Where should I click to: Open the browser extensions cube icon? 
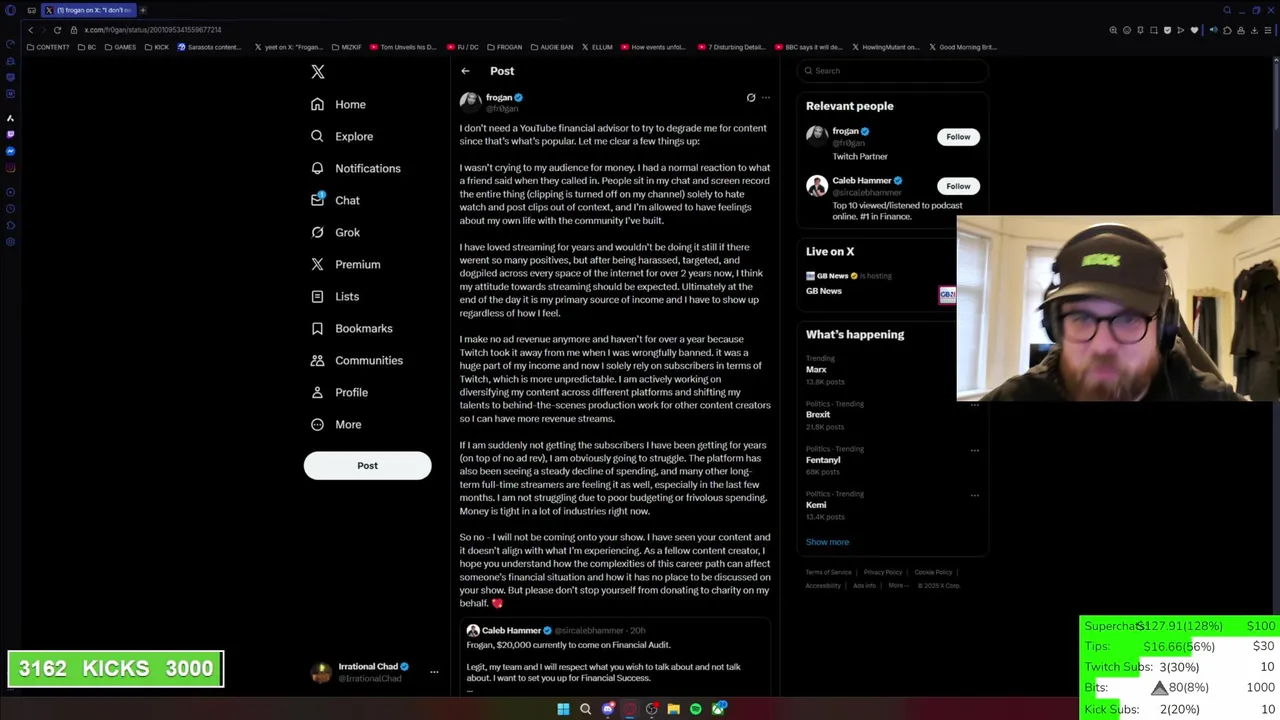coord(1227,30)
